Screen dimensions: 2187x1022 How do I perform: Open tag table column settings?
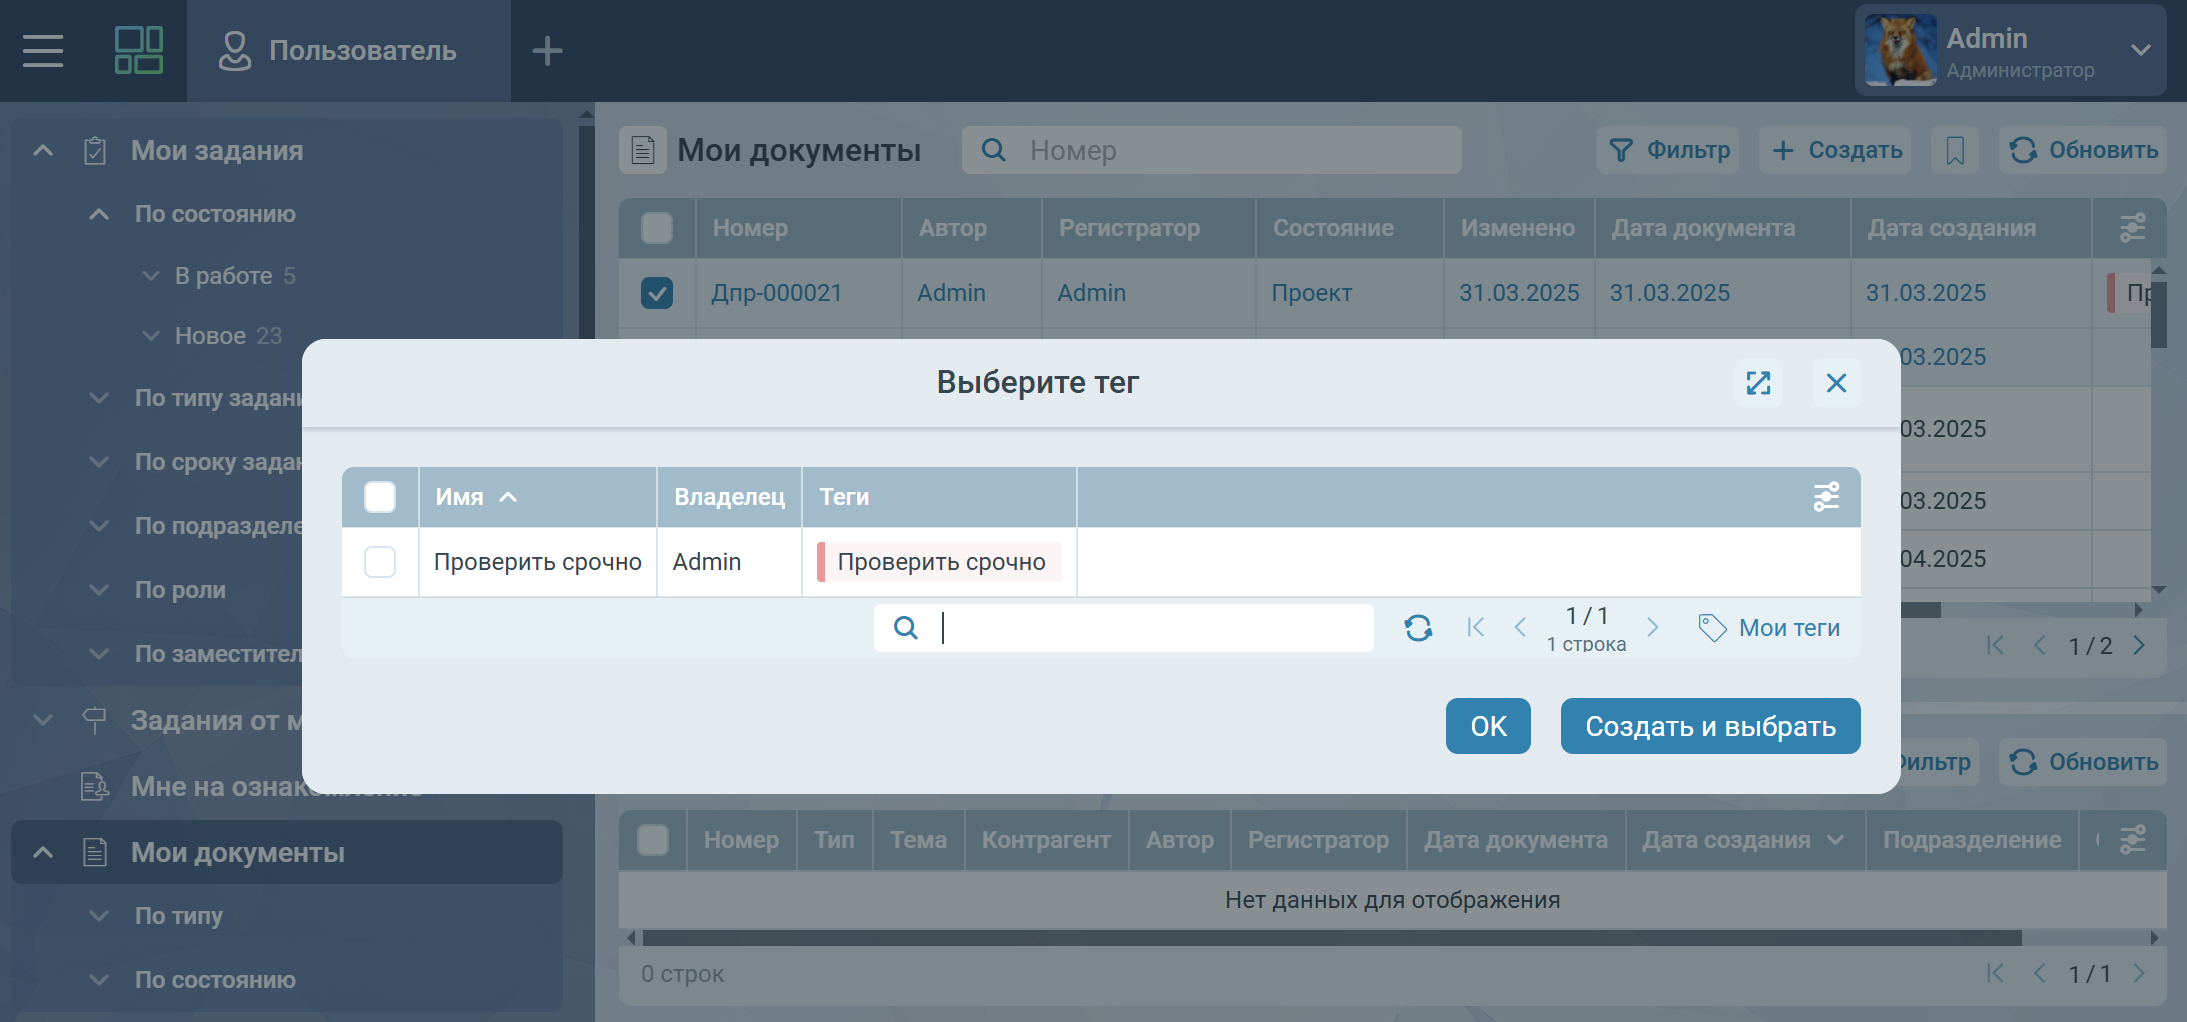tap(1826, 497)
